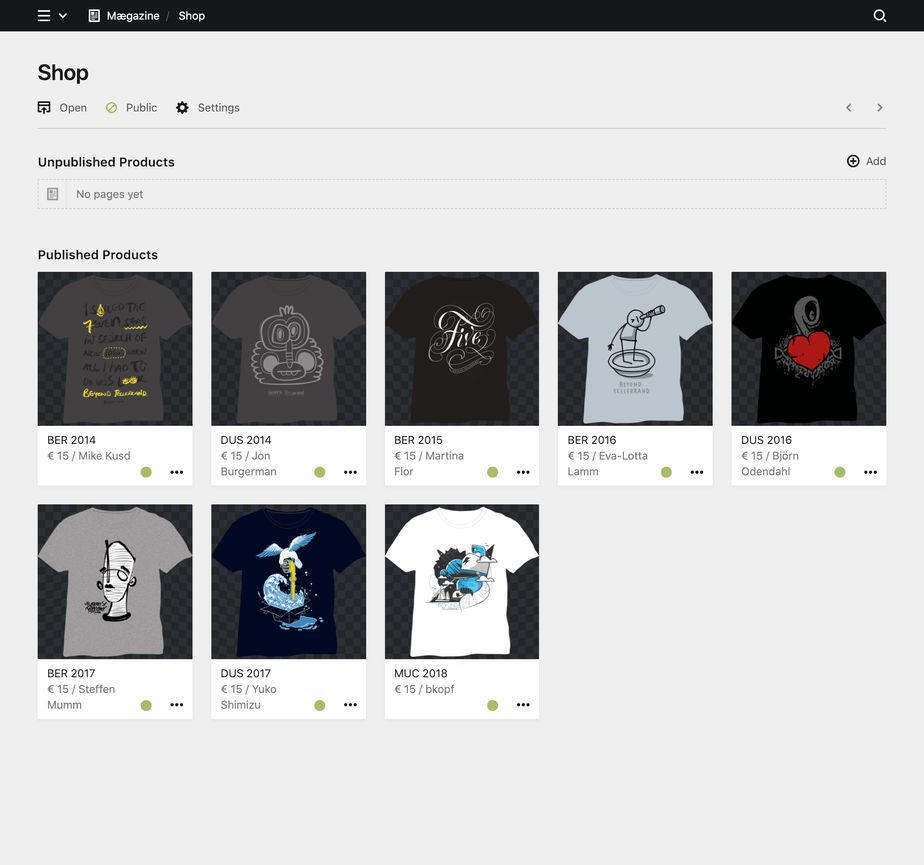The image size is (924, 865).
Task: Click the Public status button
Action: [132, 108]
